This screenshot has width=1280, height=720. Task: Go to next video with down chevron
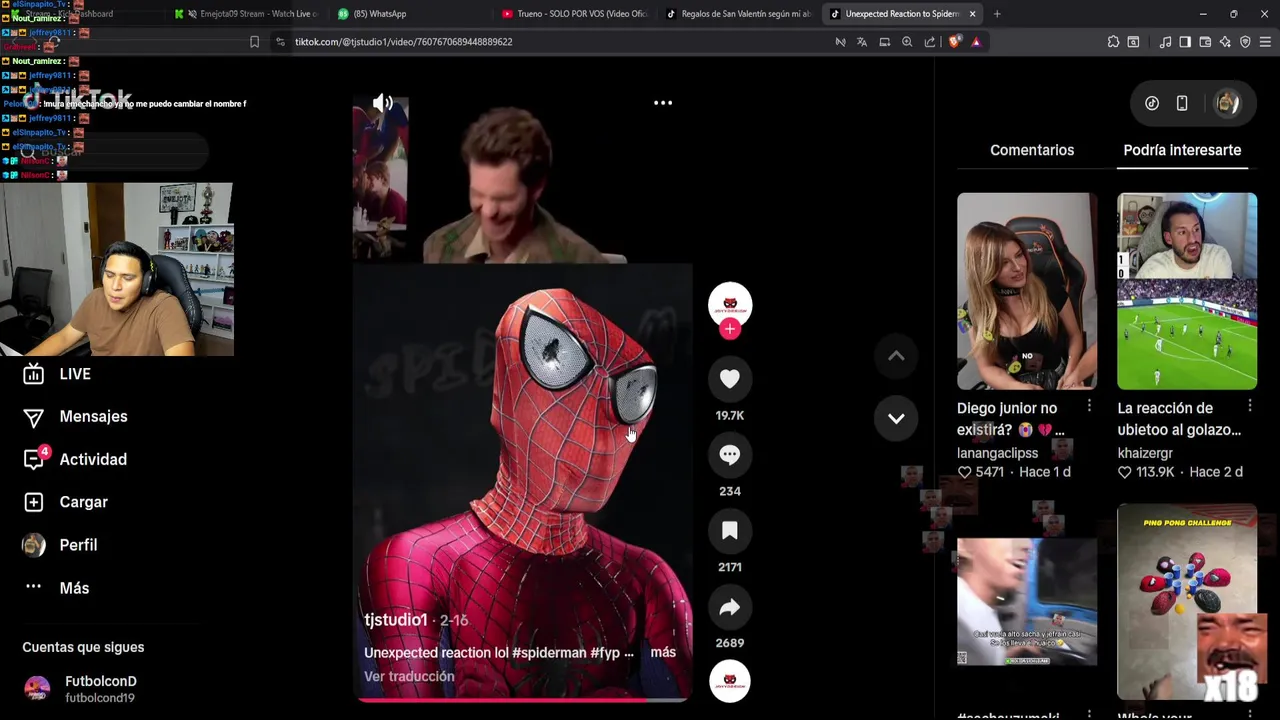pos(896,418)
